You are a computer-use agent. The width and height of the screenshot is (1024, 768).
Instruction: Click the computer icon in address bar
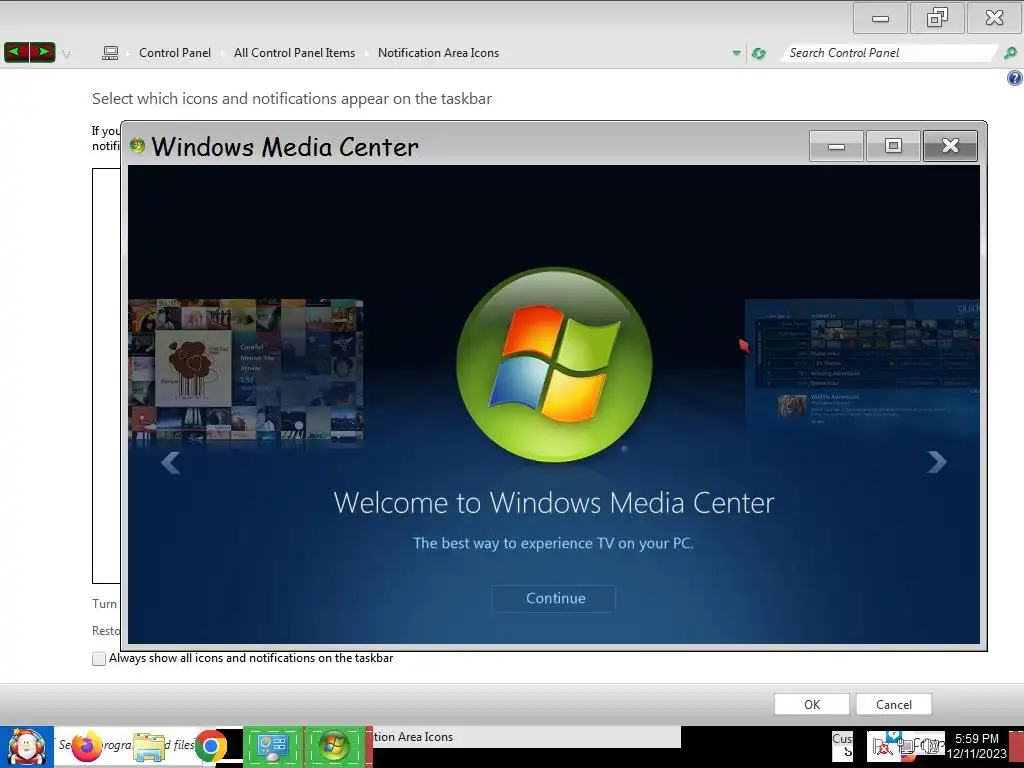point(110,53)
